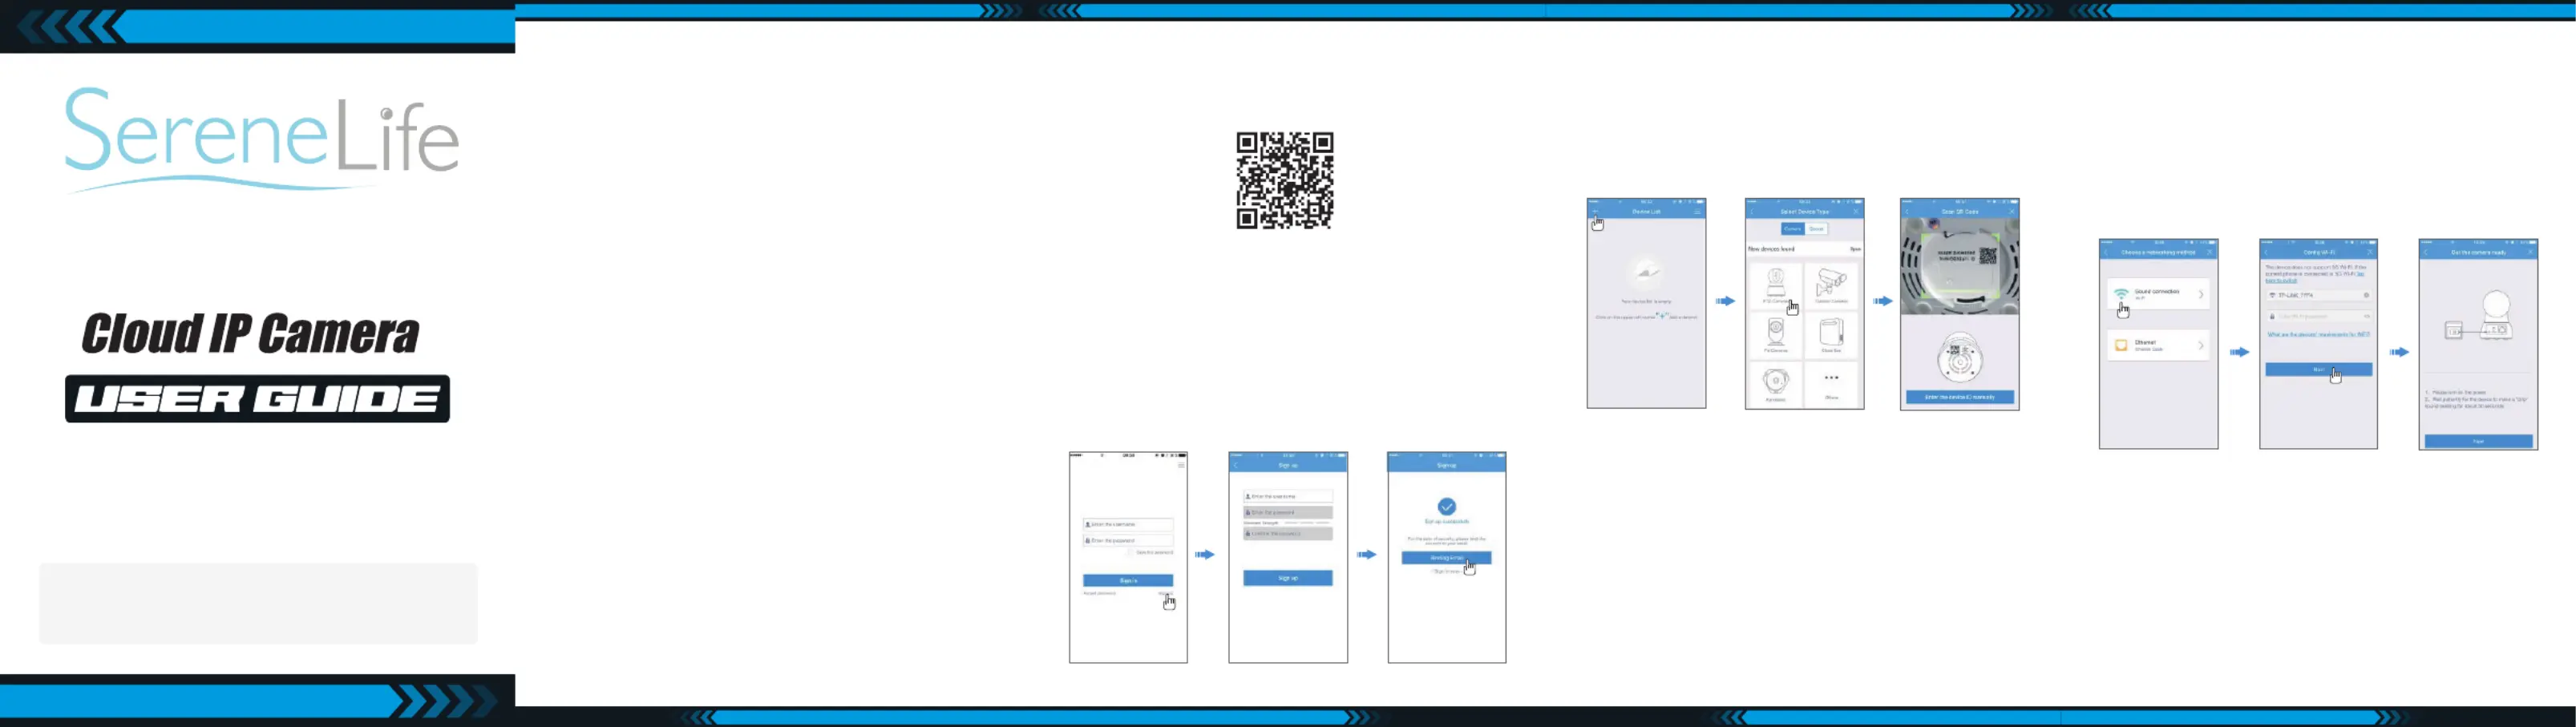Check the Save the password checkbox
Viewport: 2576px width, 727px height.
1131,552
